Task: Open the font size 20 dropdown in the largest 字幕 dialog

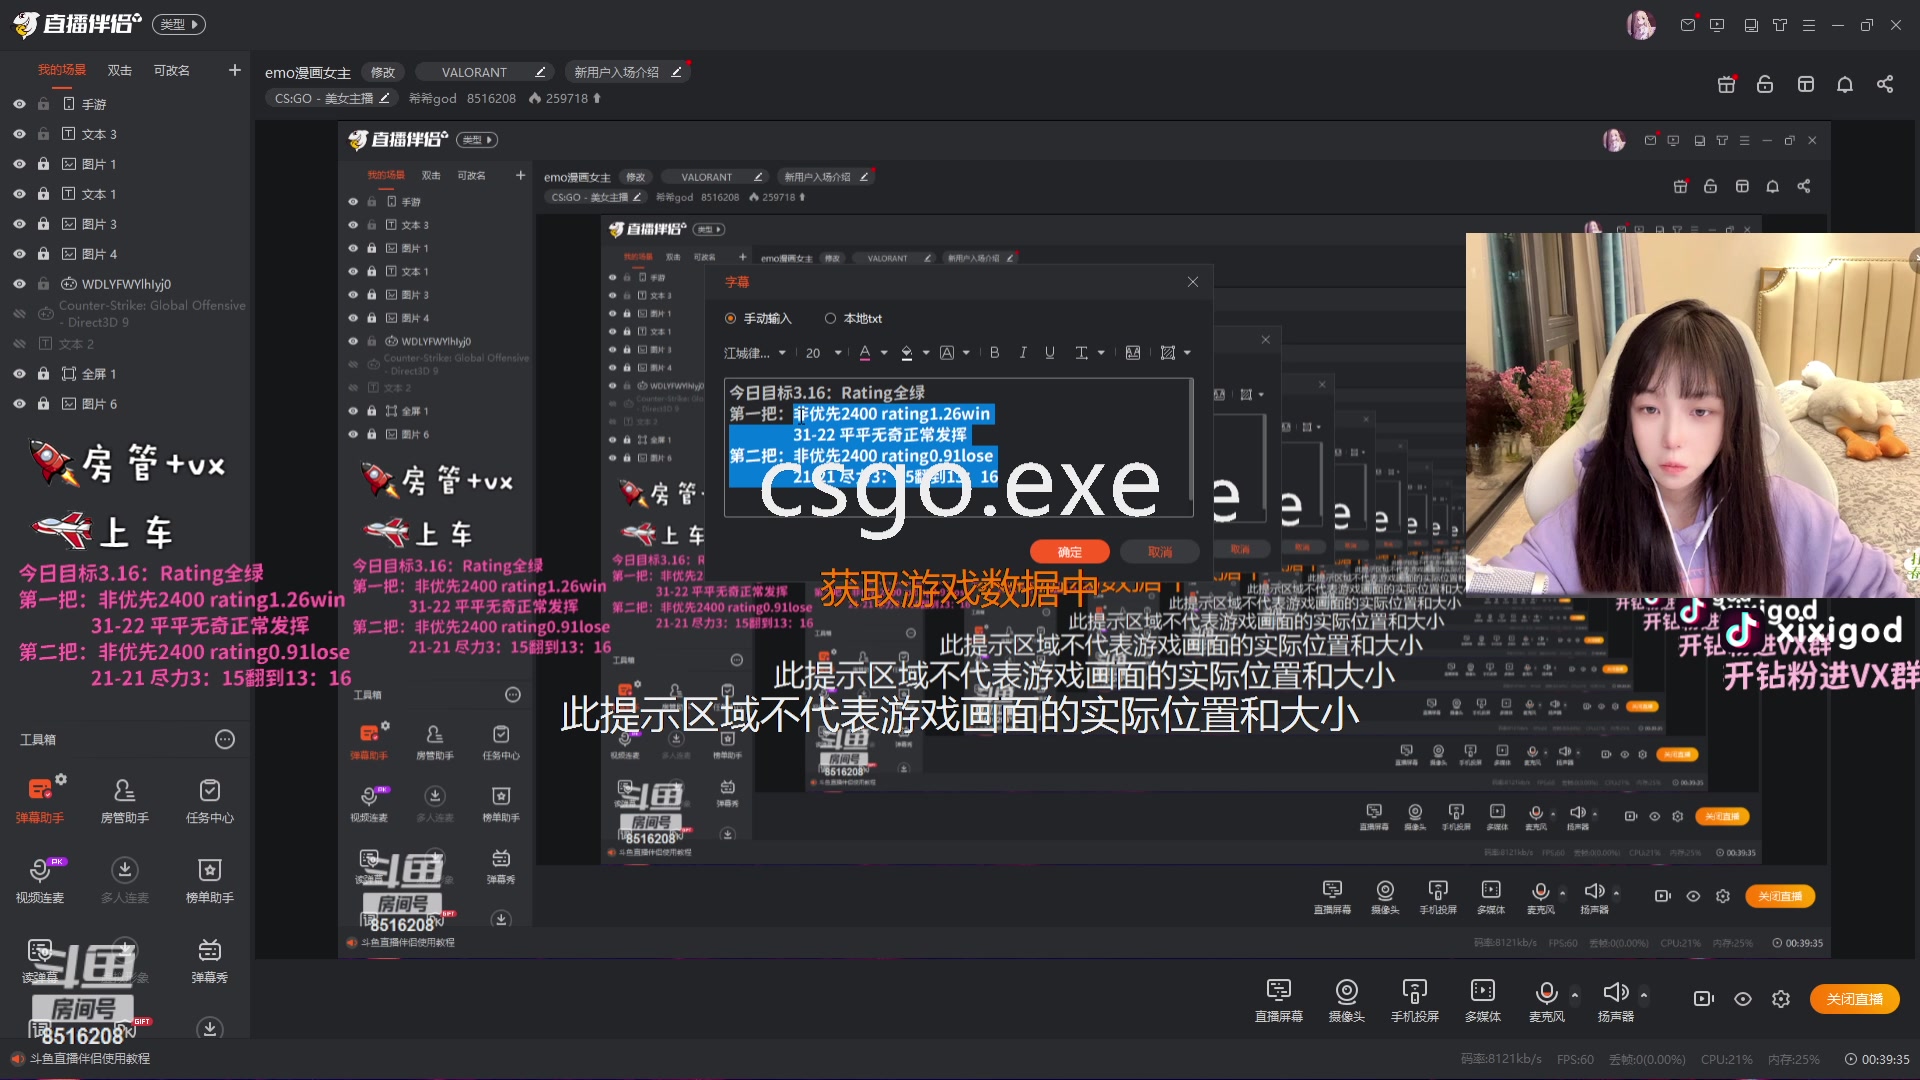Action: [823, 353]
